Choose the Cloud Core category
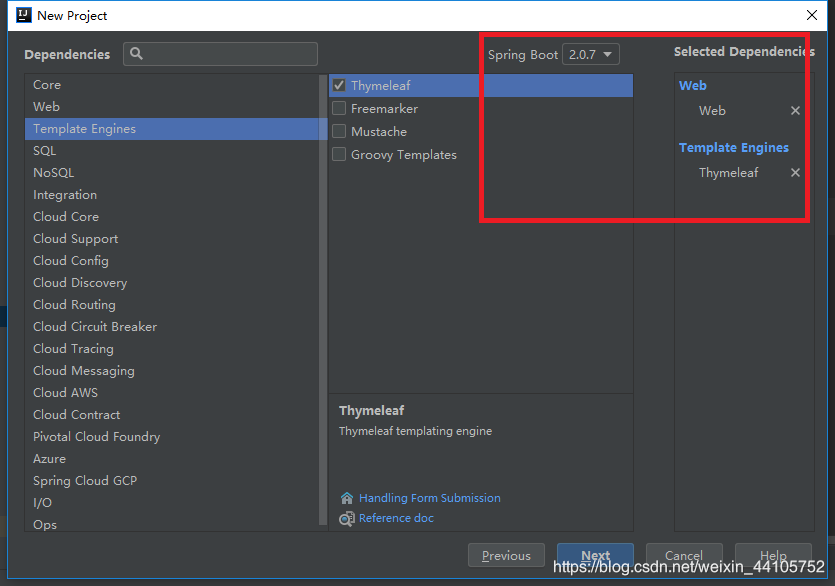Viewport: 835px width, 586px height. (x=172, y=217)
